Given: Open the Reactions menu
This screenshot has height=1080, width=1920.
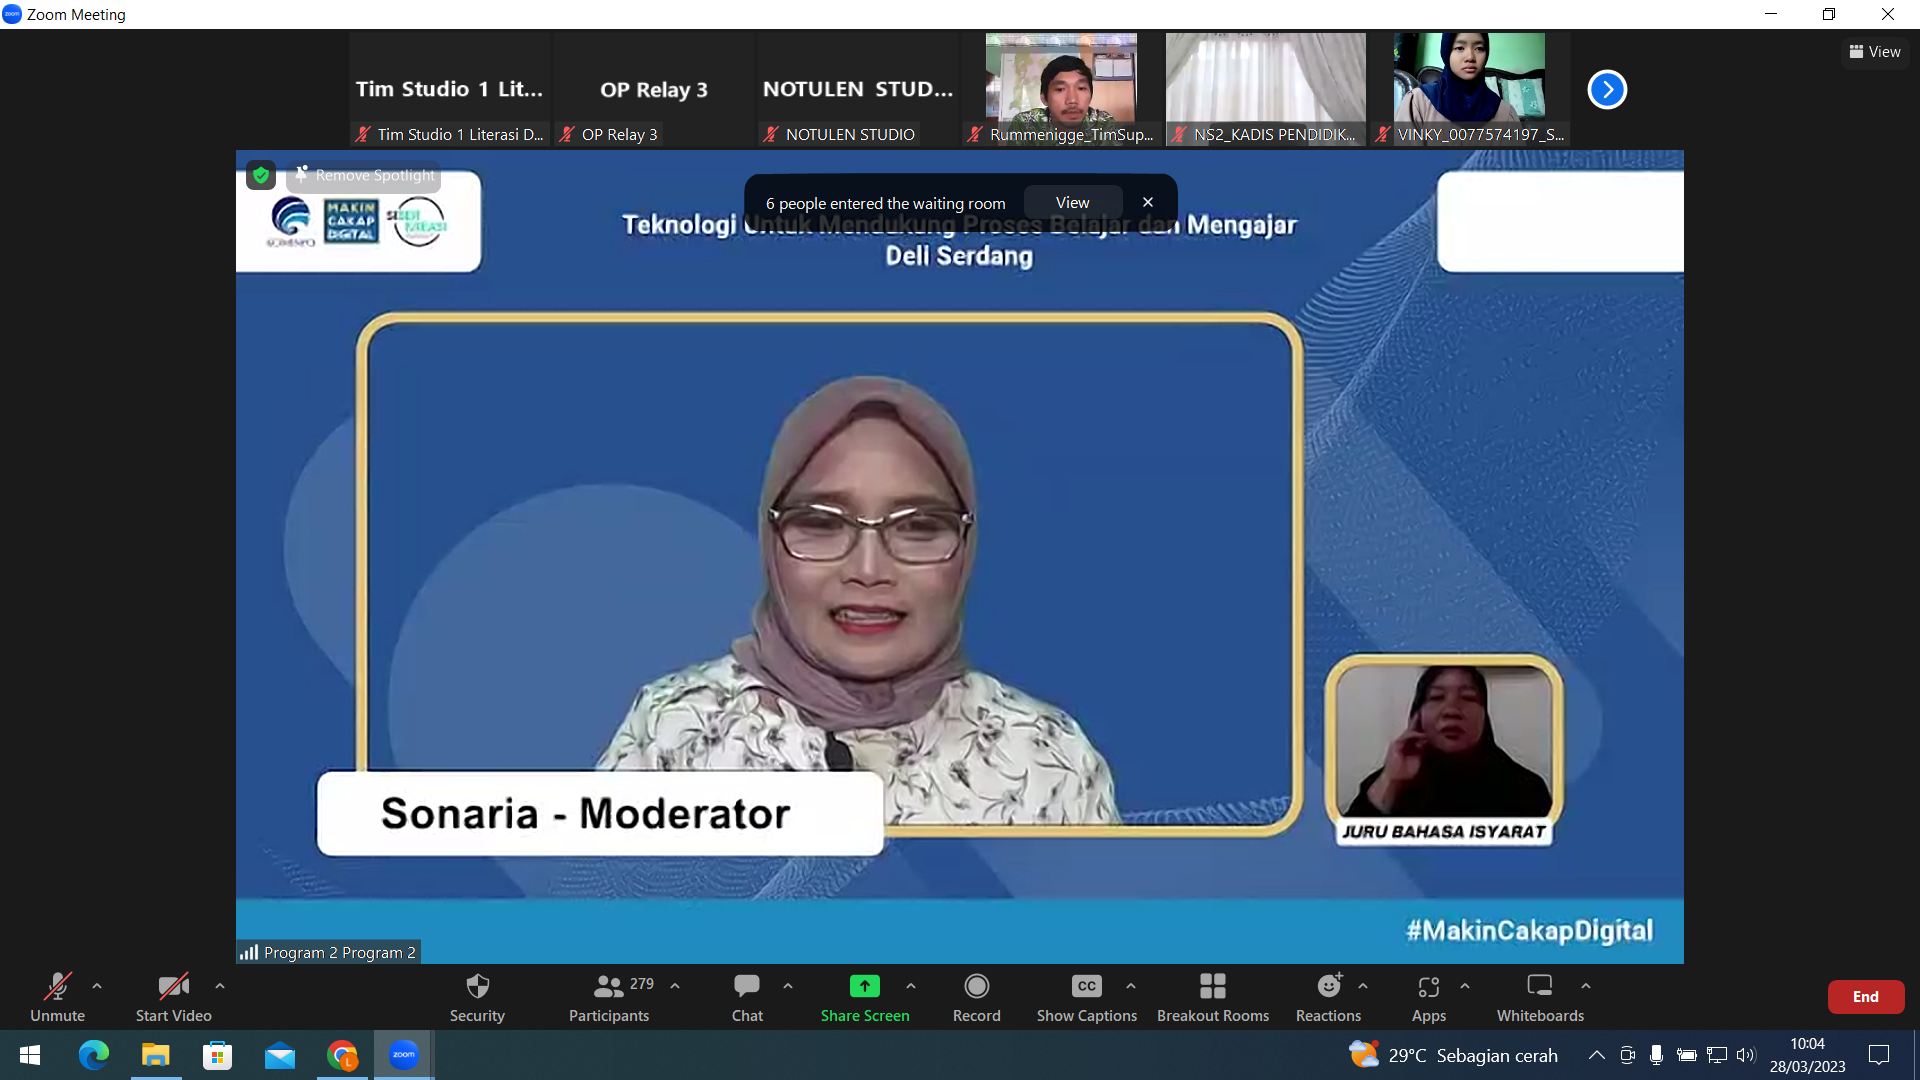Looking at the screenshot, I should pyautogui.click(x=1328, y=997).
